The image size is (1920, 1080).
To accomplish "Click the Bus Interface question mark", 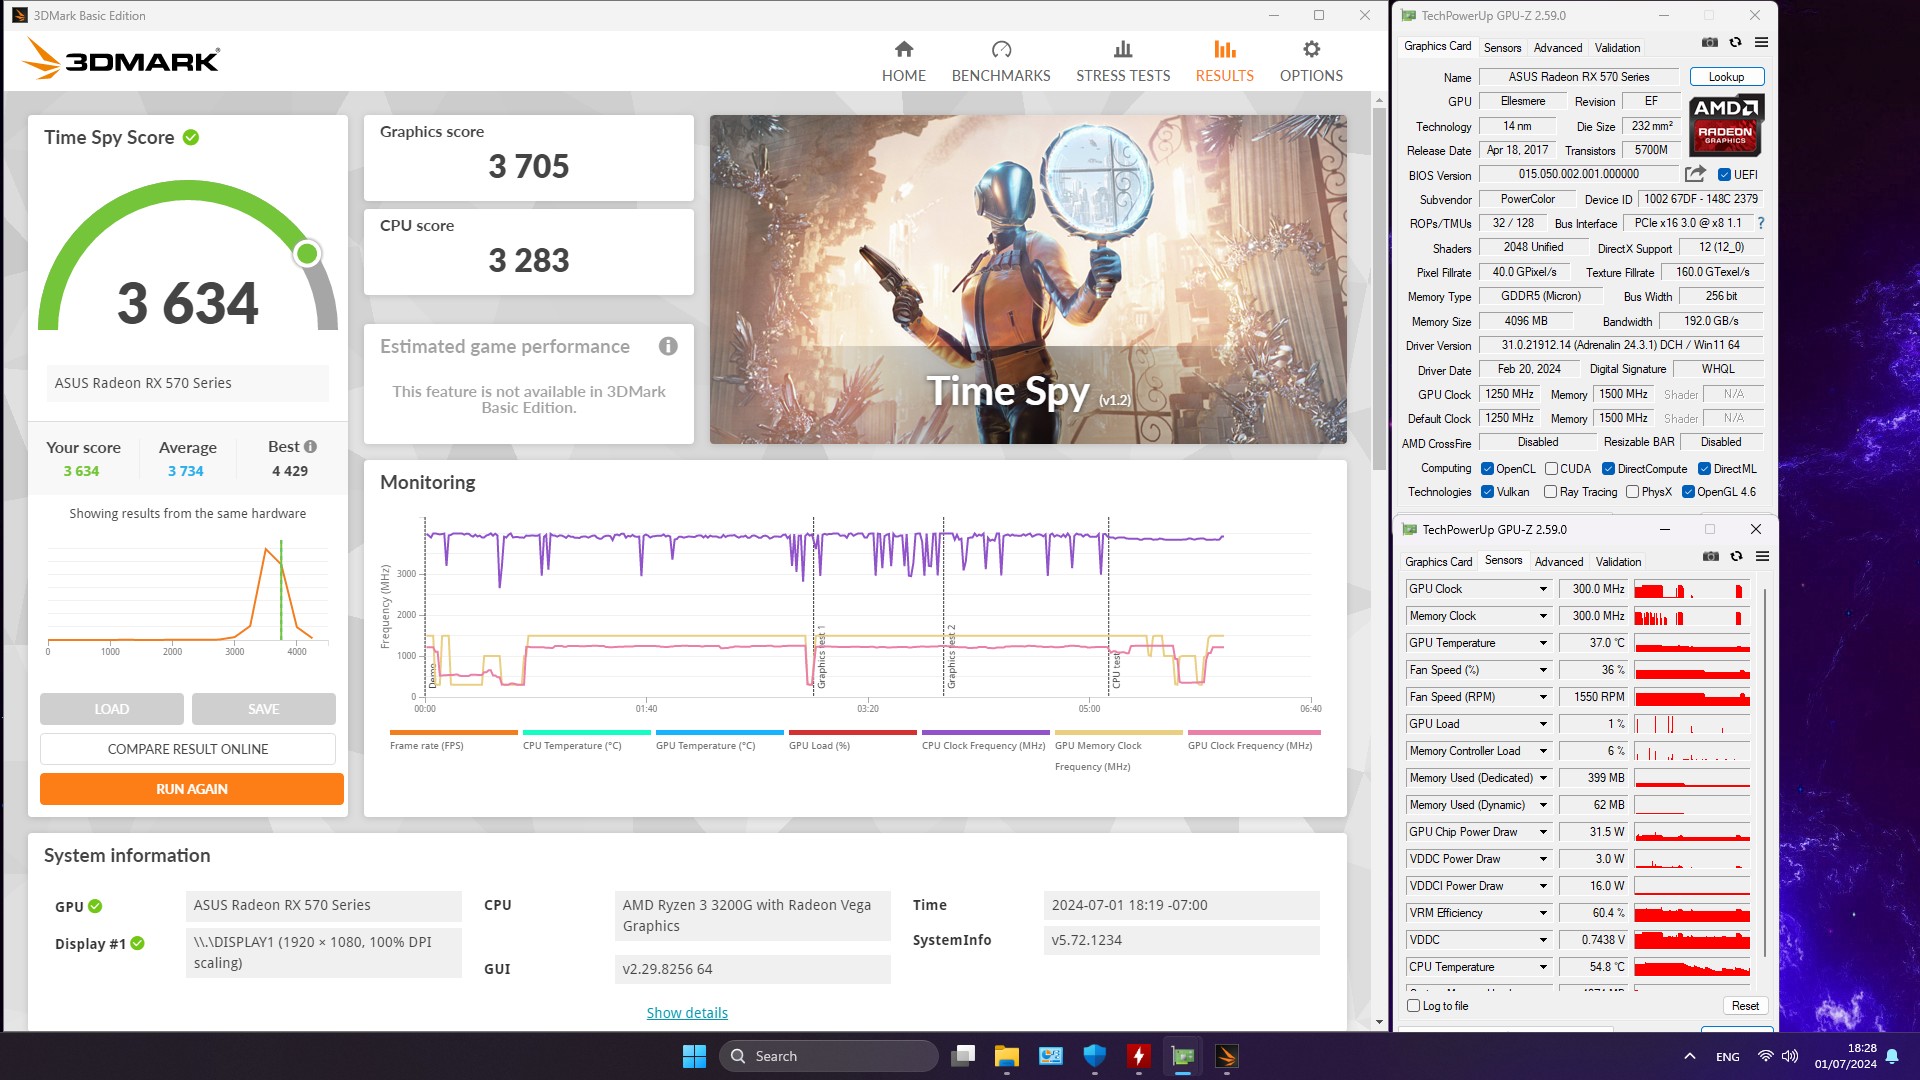I will pos(1761,224).
